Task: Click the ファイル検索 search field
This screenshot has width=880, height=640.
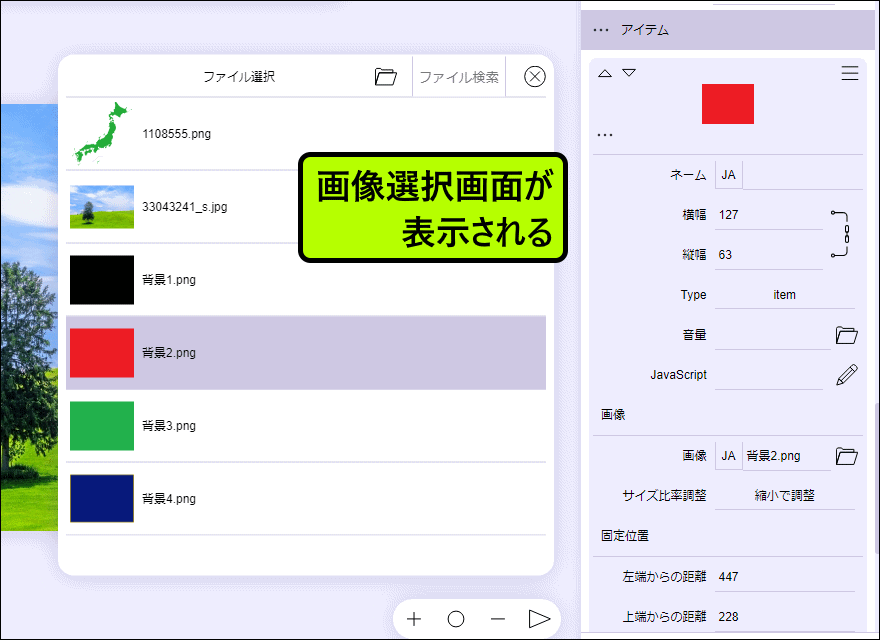Action: pos(458,77)
